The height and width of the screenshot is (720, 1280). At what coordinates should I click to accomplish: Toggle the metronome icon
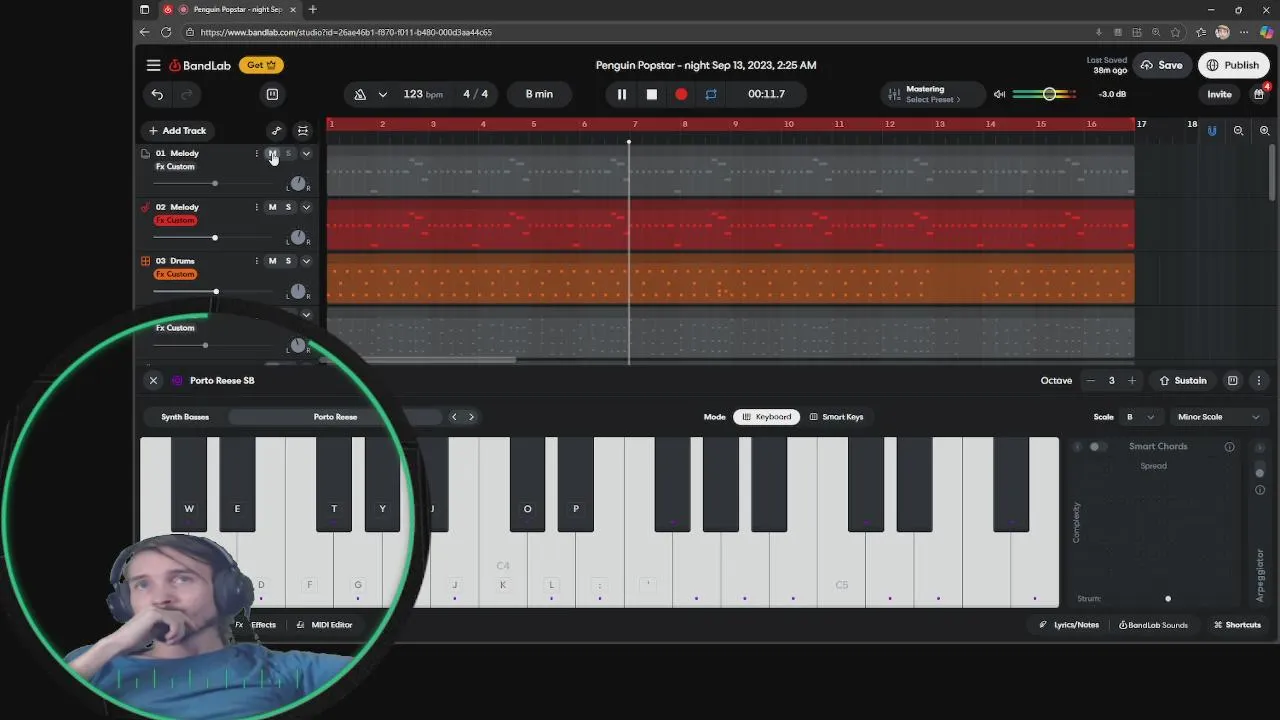(360, 94)
